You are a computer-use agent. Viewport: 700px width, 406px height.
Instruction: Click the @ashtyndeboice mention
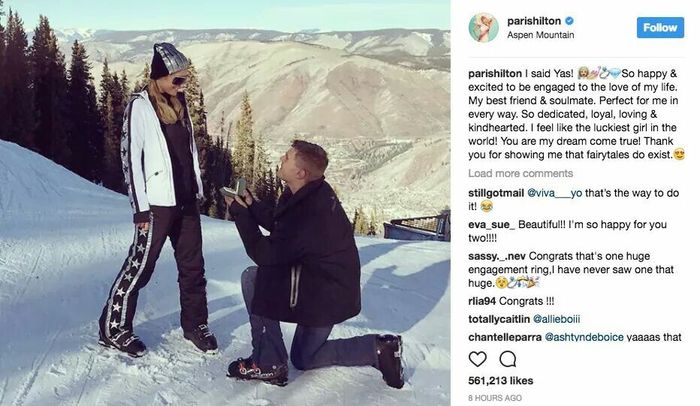[584, 337]
